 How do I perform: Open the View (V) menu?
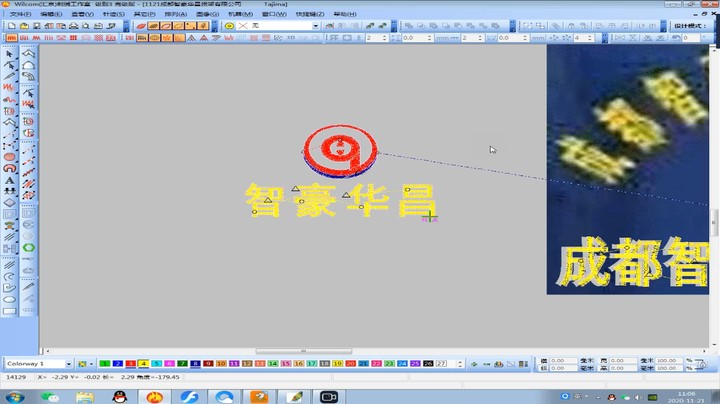82,14
